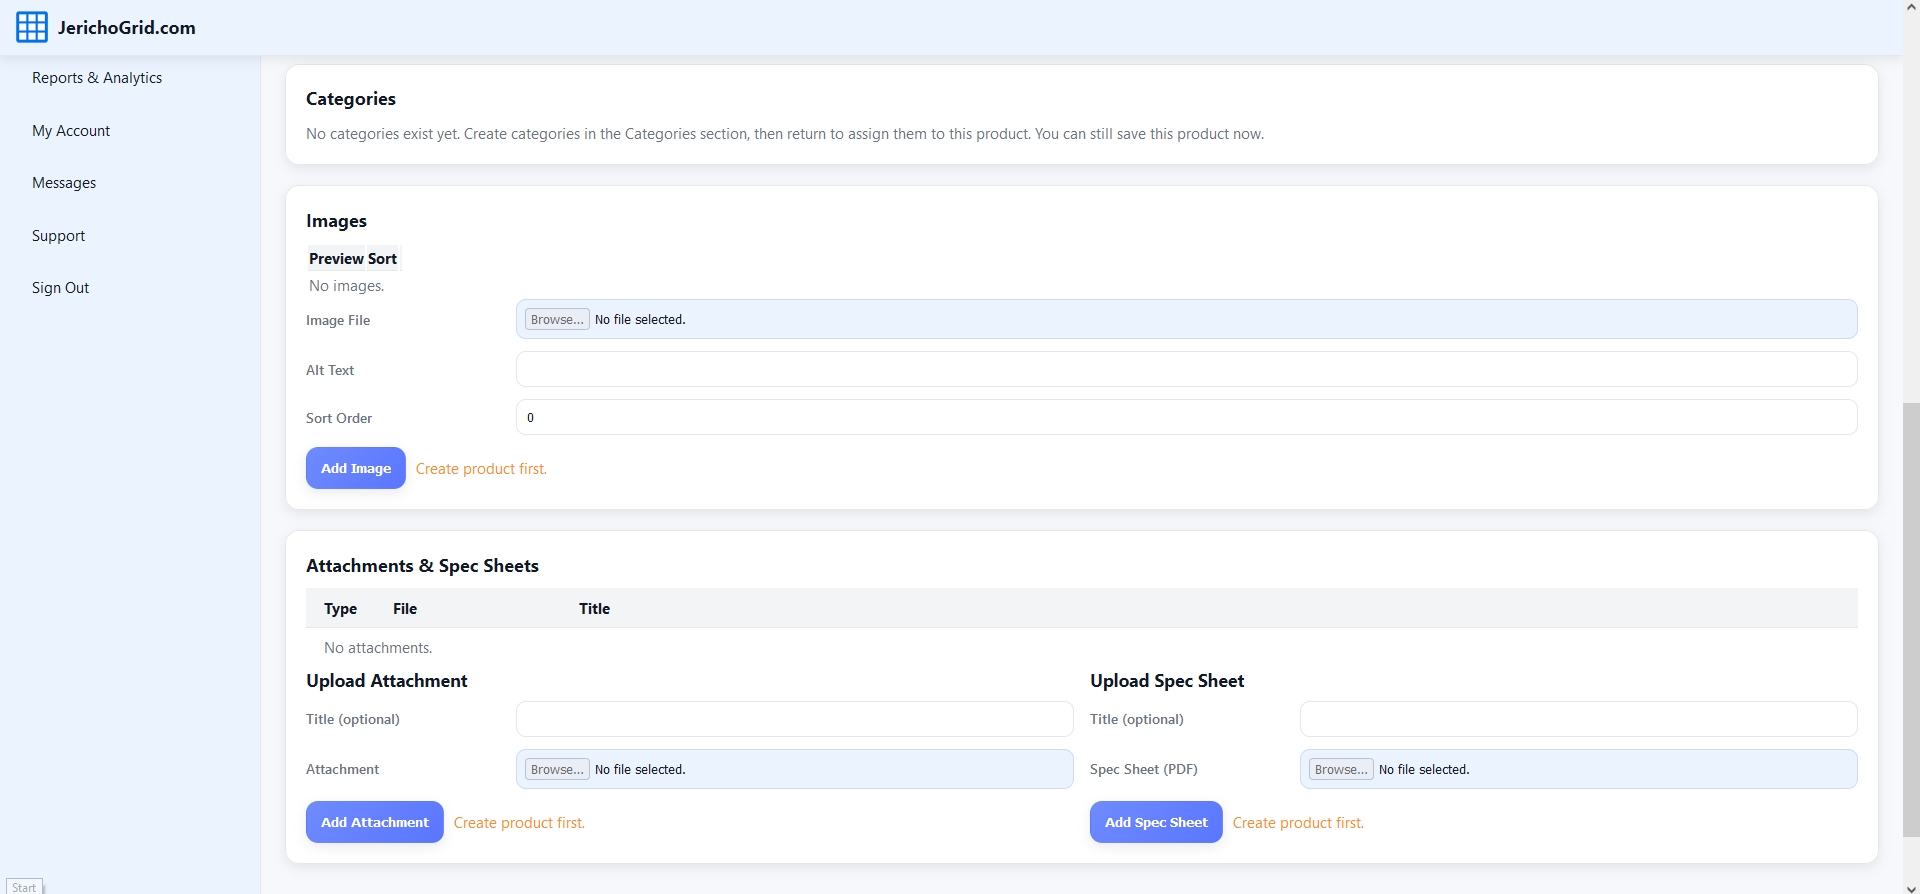Go to My Account page

(x=71, y=131)
